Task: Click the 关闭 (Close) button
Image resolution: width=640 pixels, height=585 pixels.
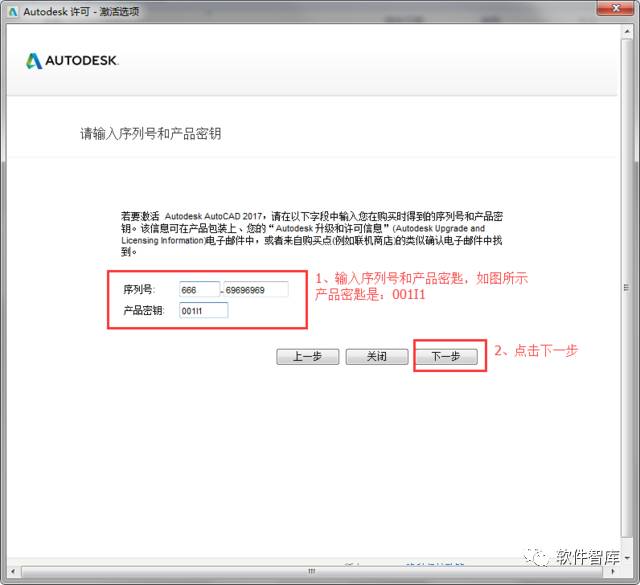Action: click(377, 356)
